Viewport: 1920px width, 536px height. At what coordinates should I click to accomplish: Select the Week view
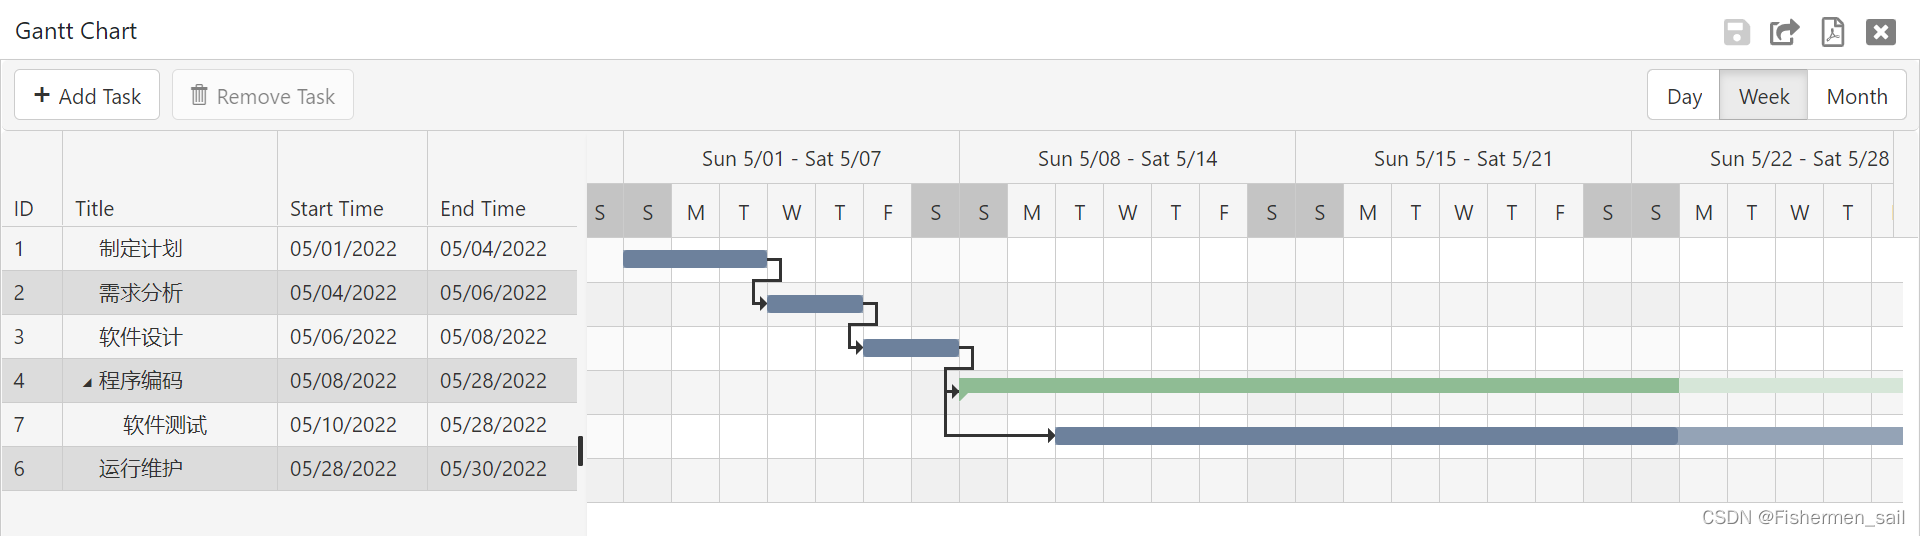[x=1763, y=96]
